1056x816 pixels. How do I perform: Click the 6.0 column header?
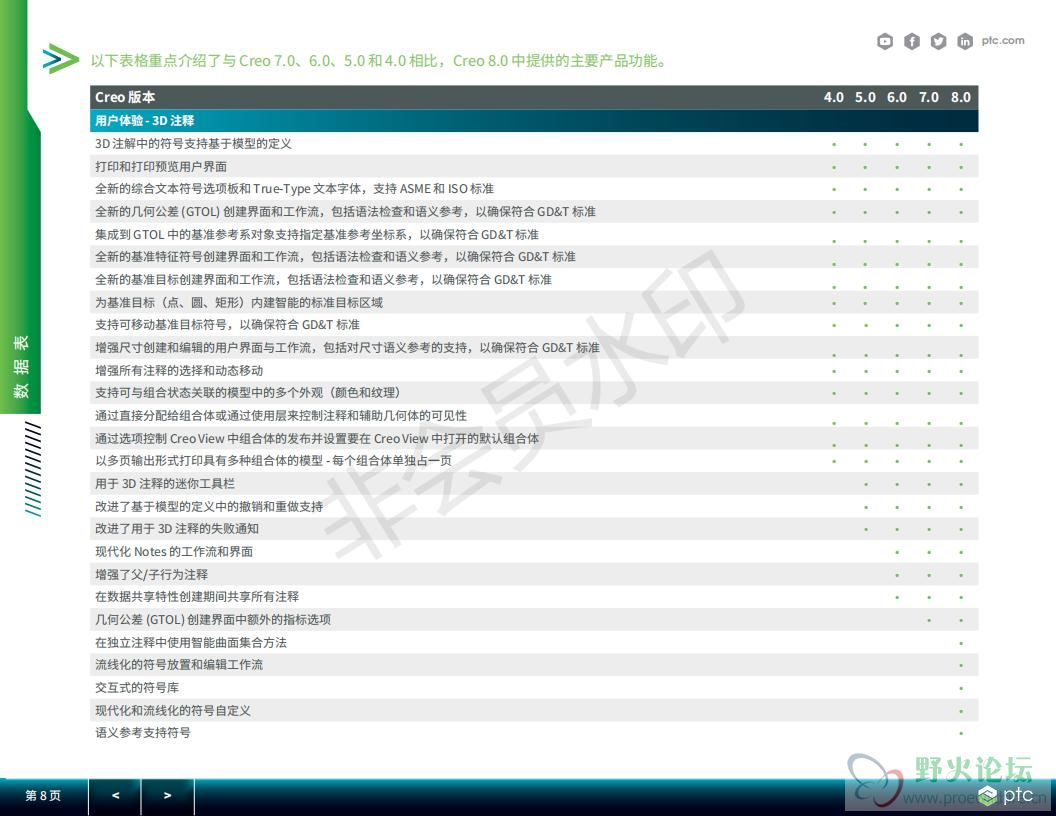tap(897, 97)
